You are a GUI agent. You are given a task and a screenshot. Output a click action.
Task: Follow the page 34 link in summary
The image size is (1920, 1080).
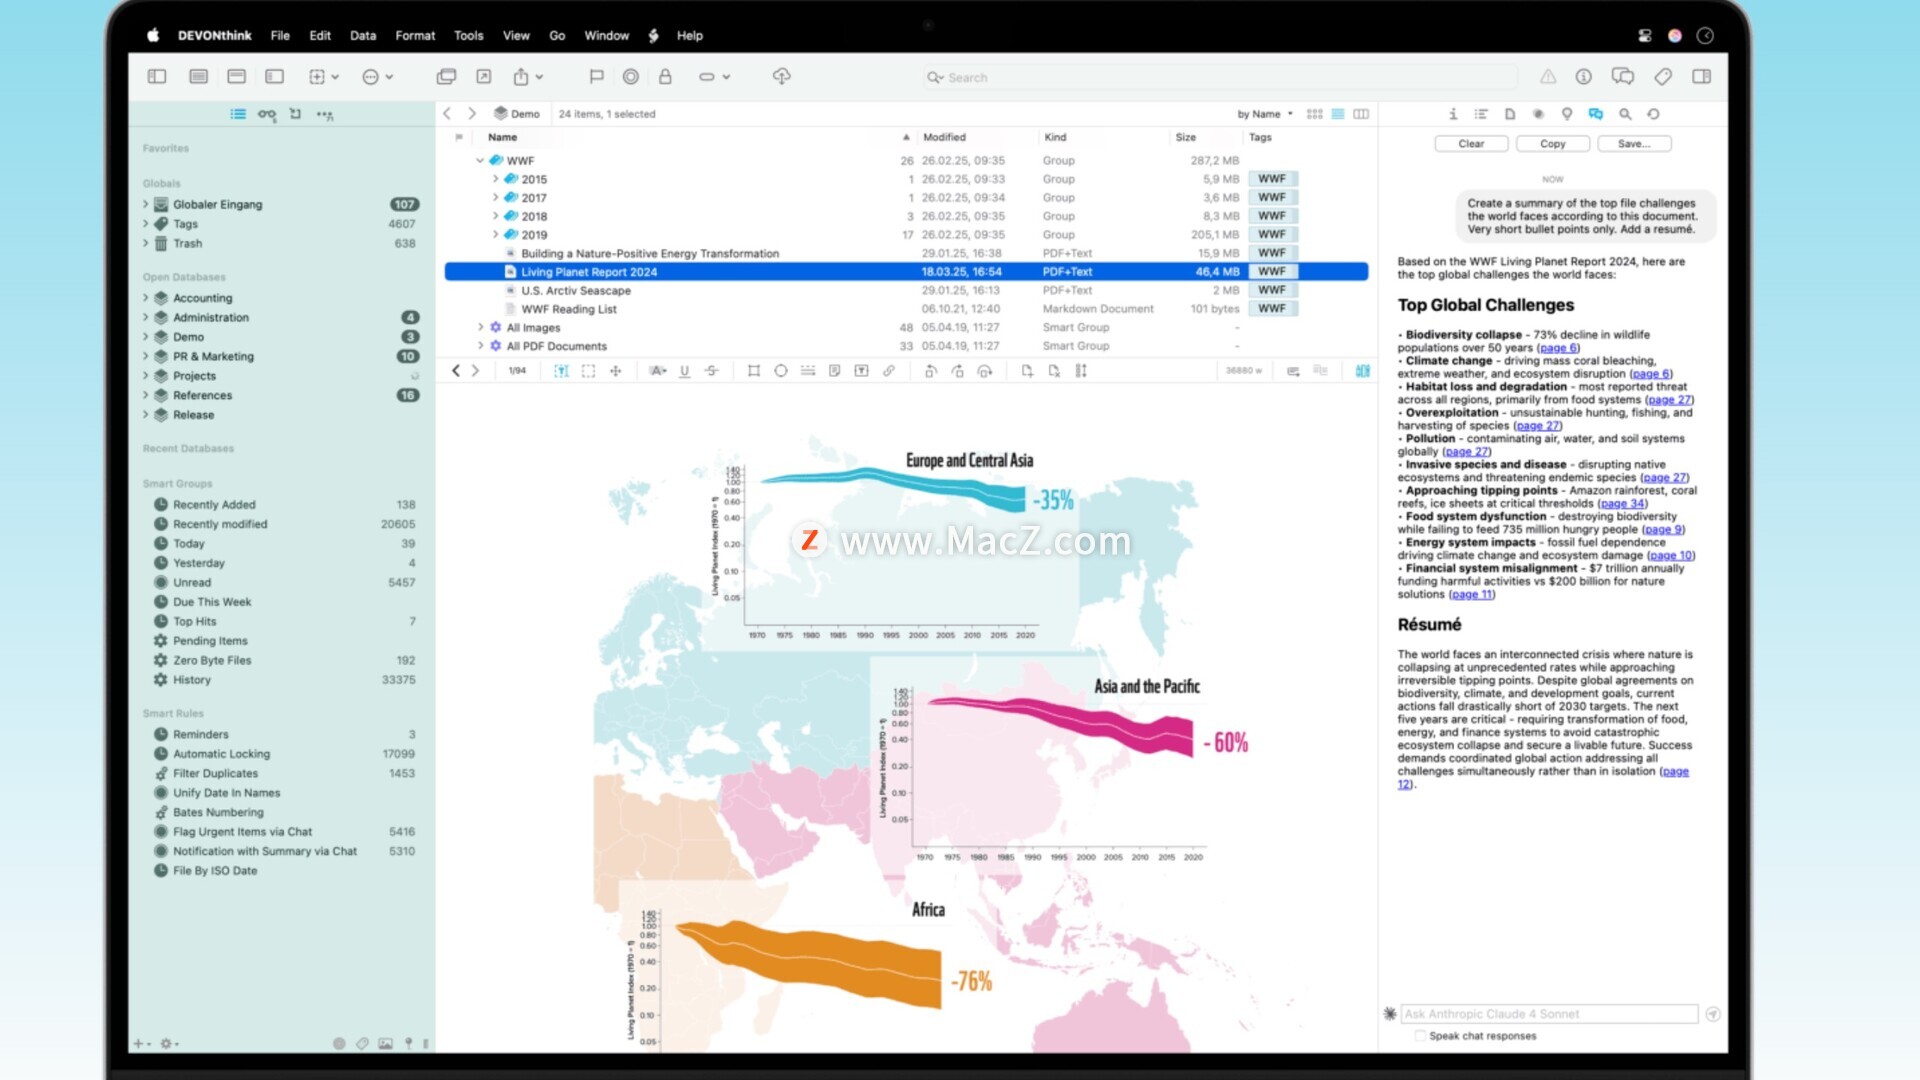(1623, 503)
